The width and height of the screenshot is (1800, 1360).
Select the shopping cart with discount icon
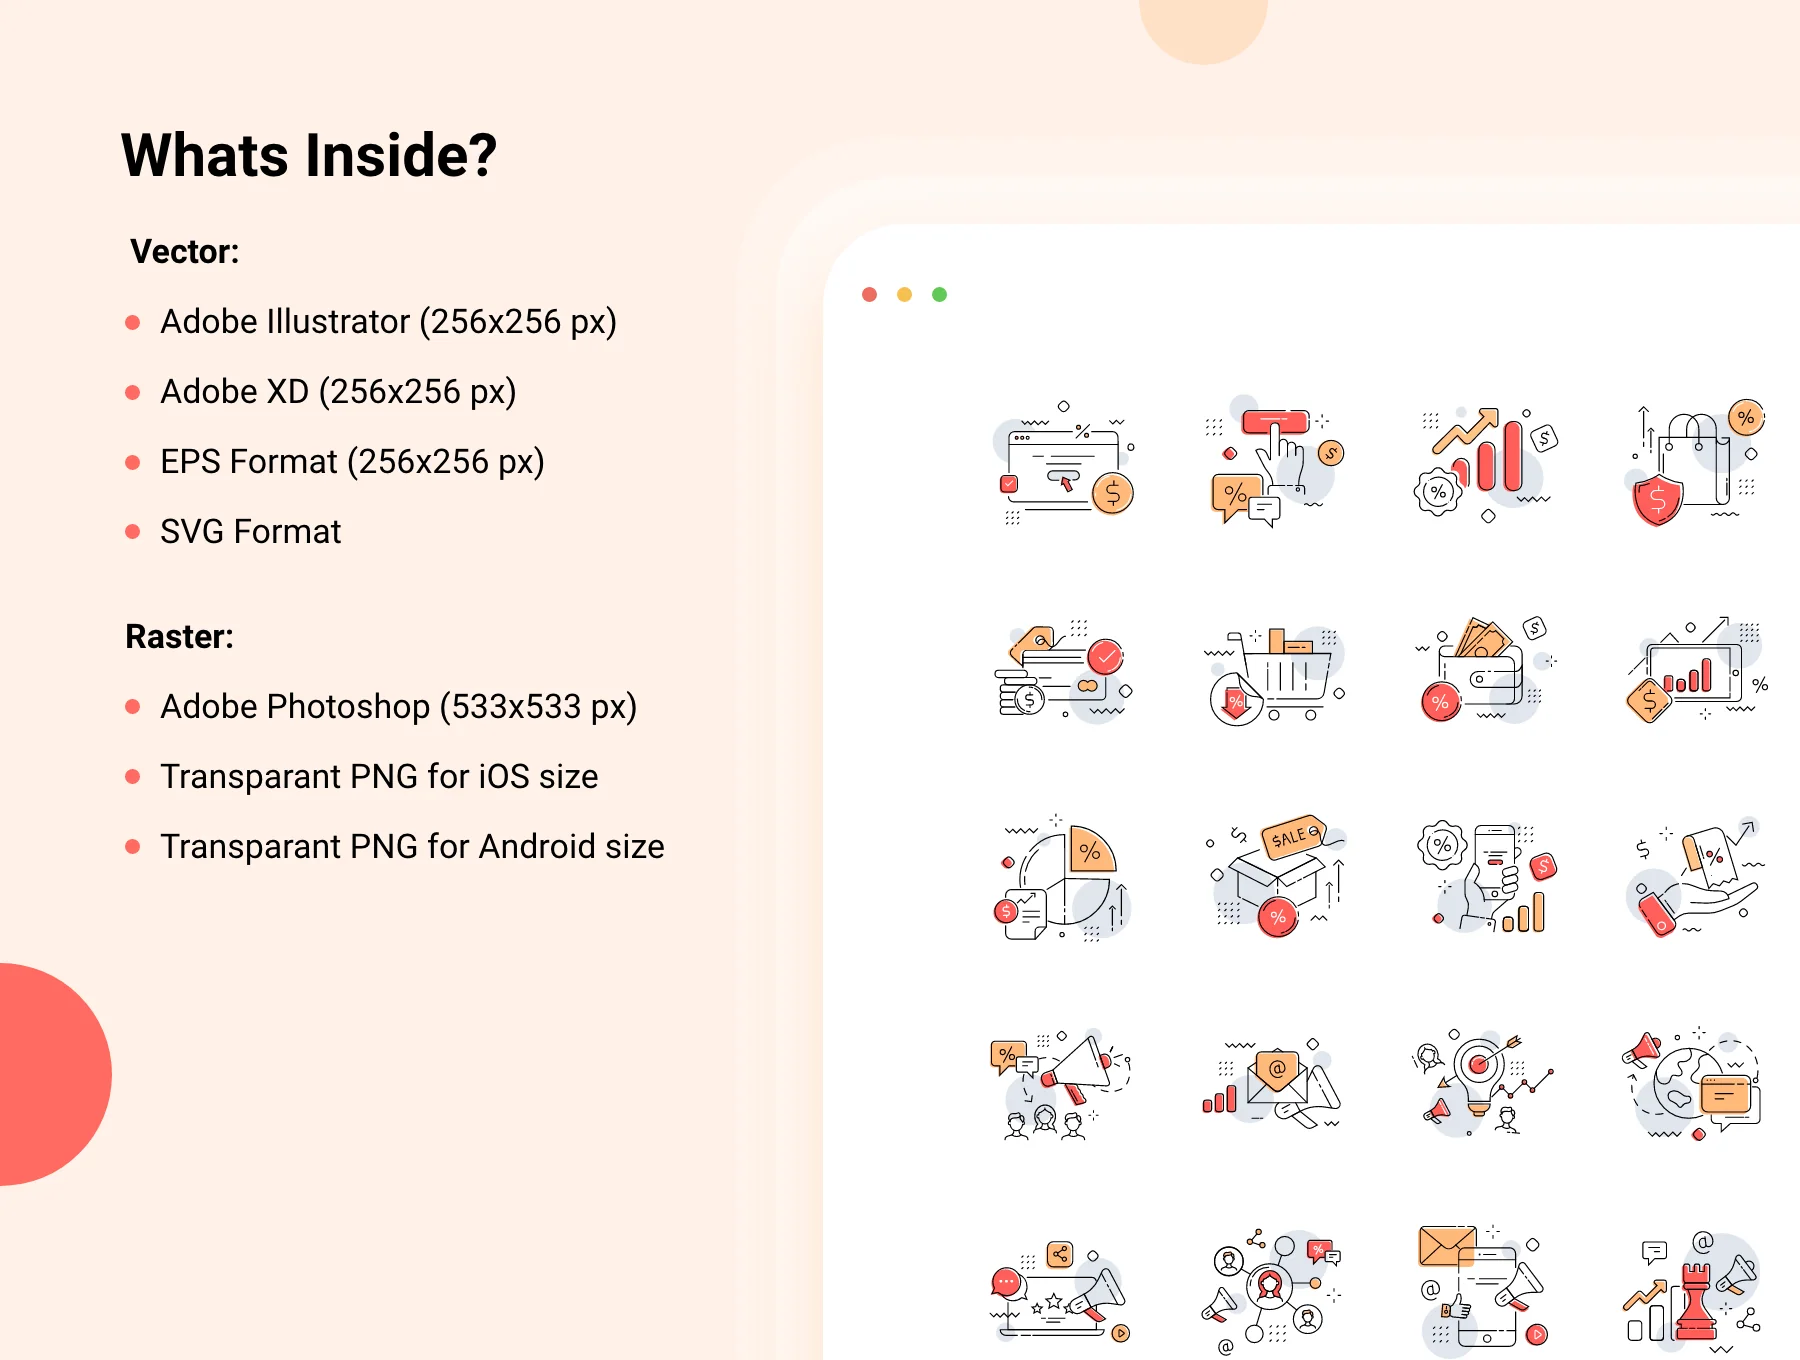pyautogui.click(x=1275, y=676)
